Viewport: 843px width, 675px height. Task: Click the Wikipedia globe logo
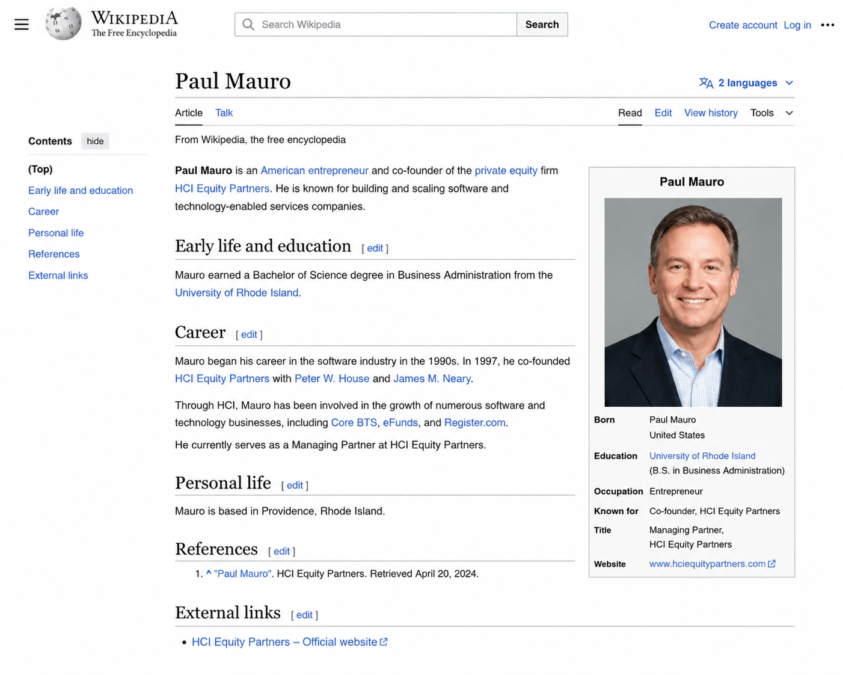[x=63, y=24]
